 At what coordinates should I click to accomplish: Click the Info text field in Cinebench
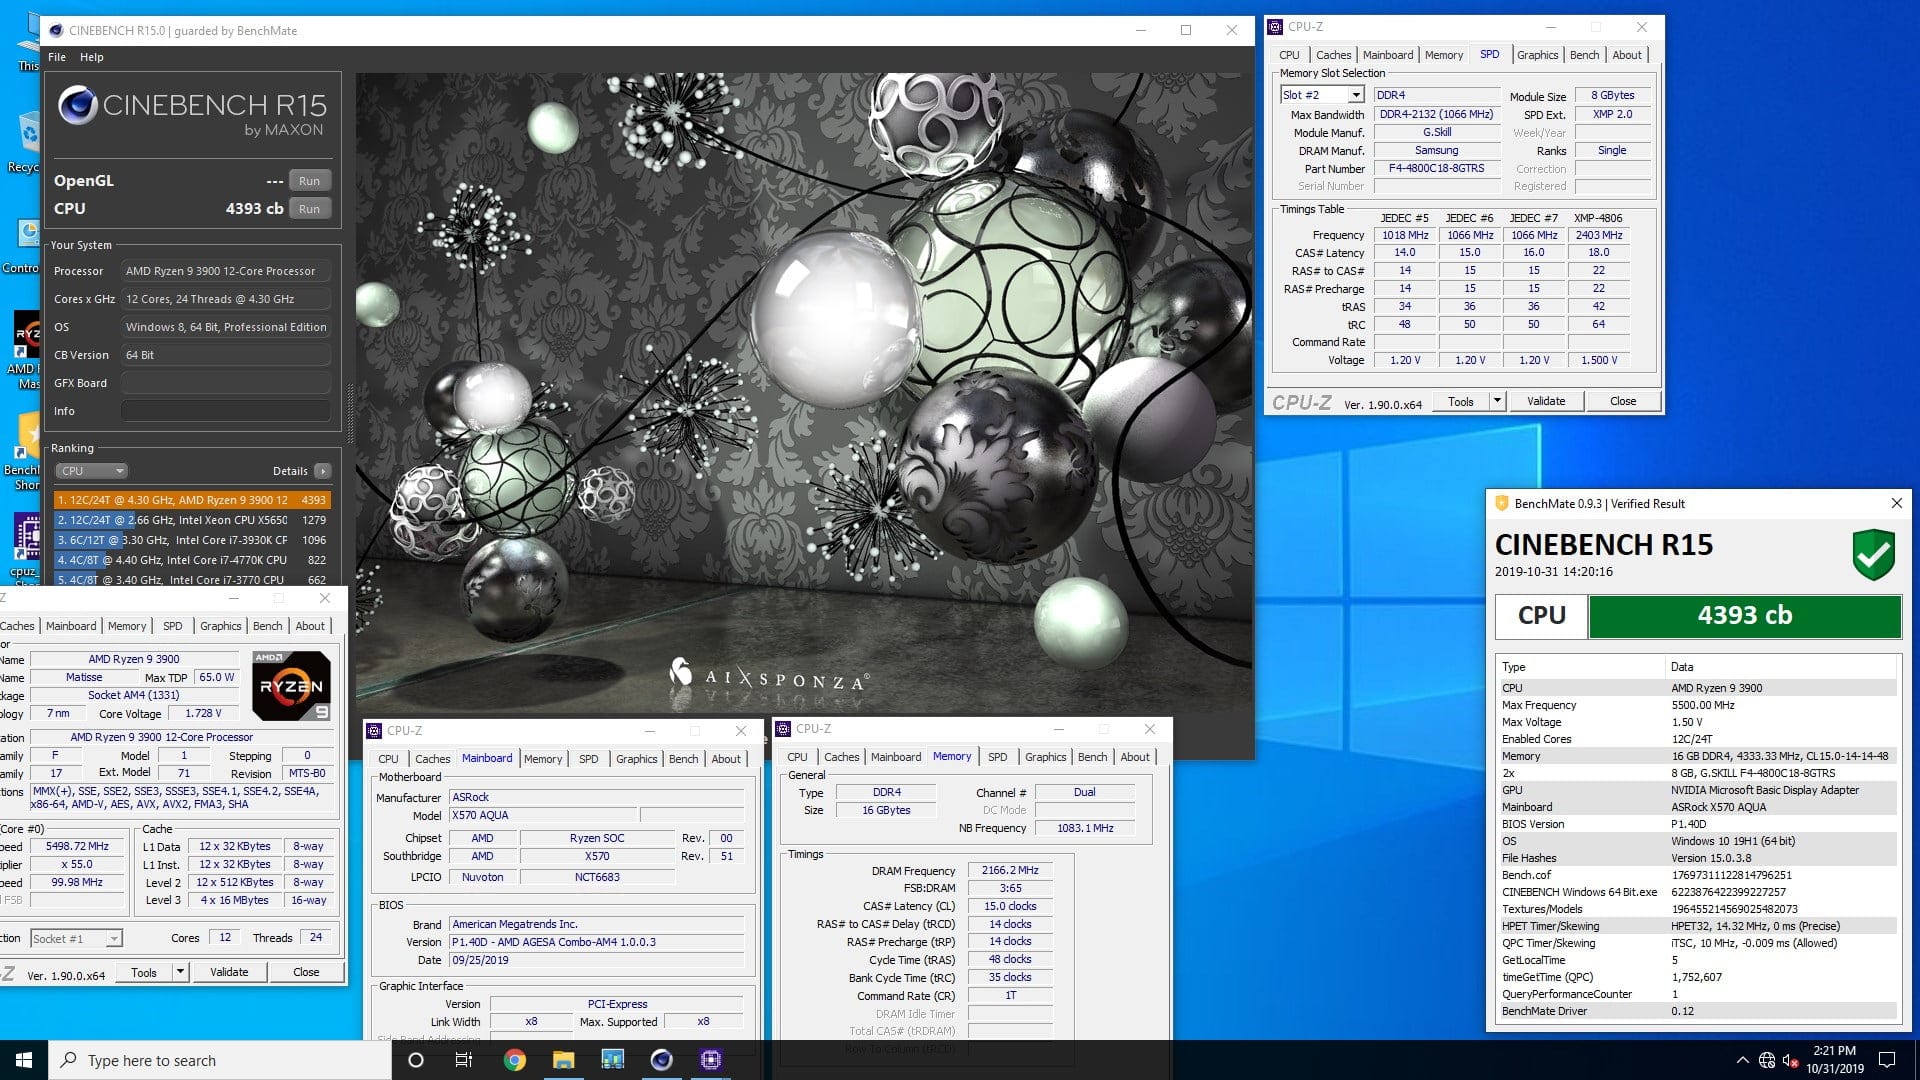click(x=225, y=411)
